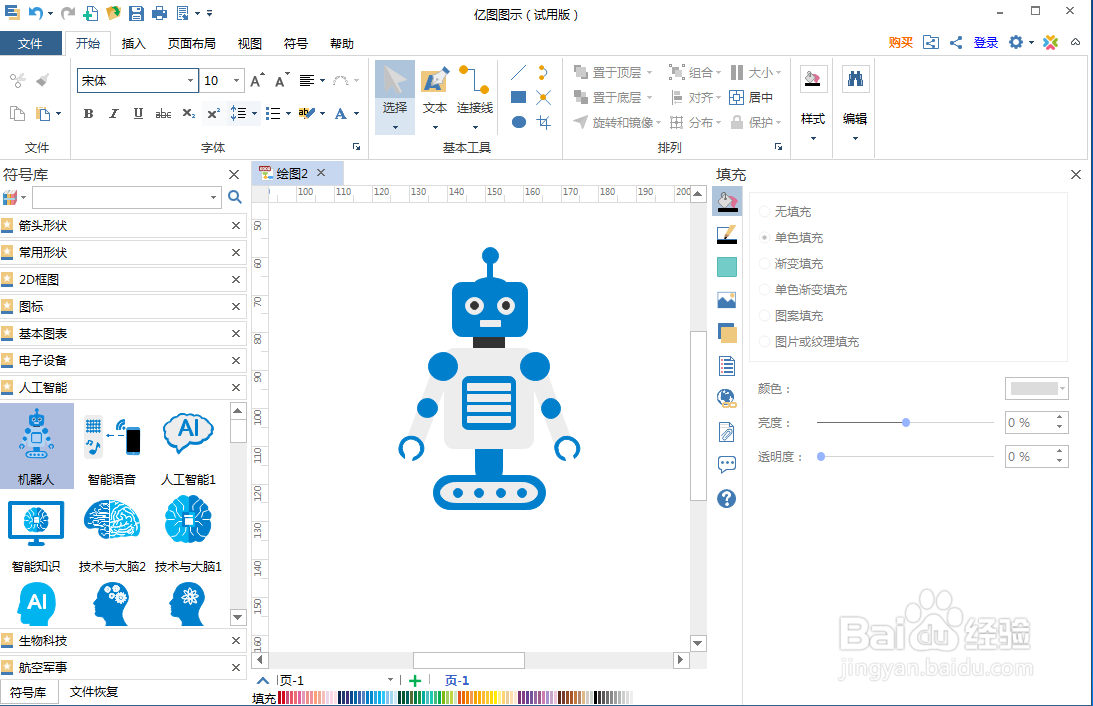Select 图案填充 fill option
1093x706 pixels.
click(x=791, y=316)
